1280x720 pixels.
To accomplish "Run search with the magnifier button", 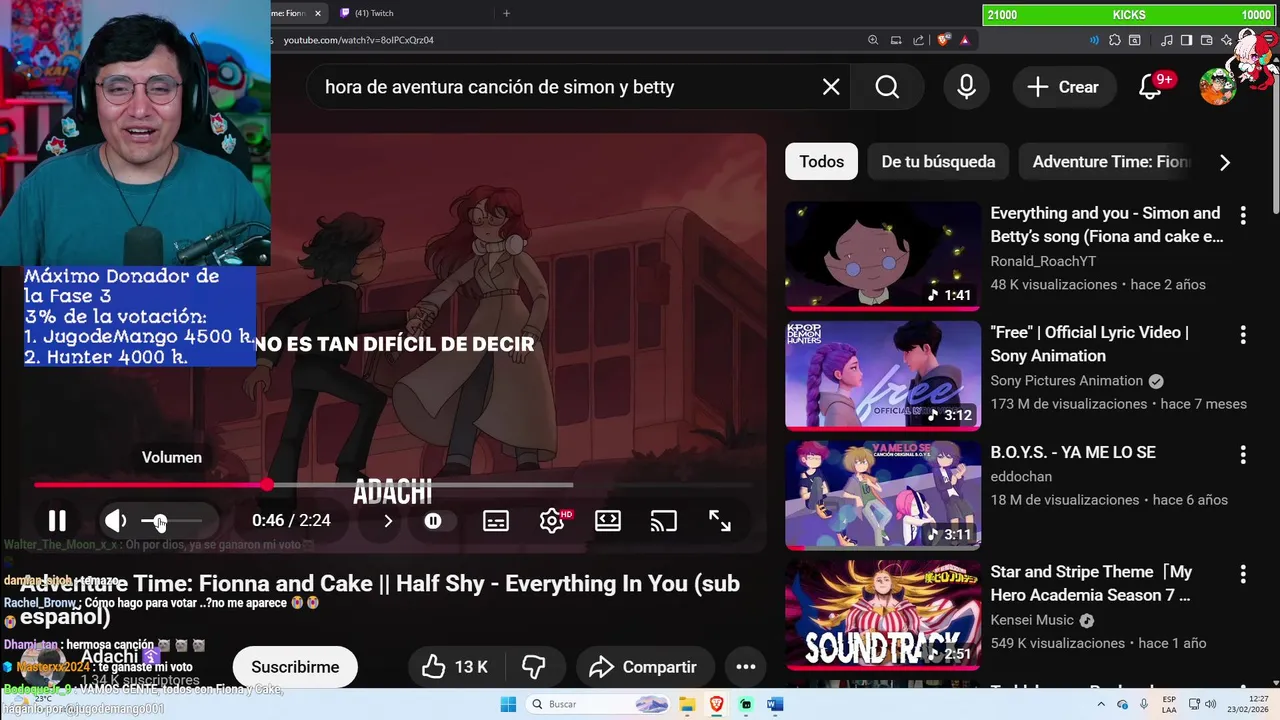I will point(887,87).
